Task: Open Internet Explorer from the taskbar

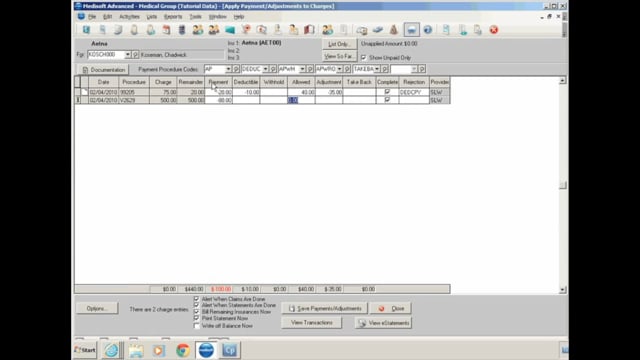Action: click(111, 350)
